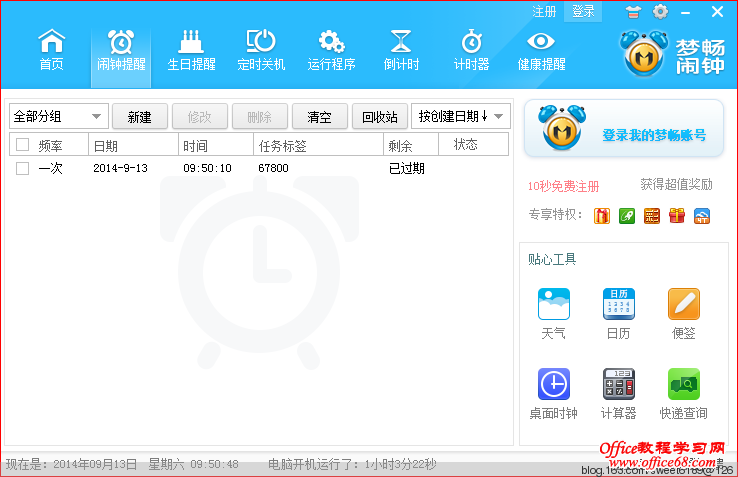The width and height of the screenshot is (738, 477).
Task: Select the 2014-9-13 date cell
Action: point(120,168)
